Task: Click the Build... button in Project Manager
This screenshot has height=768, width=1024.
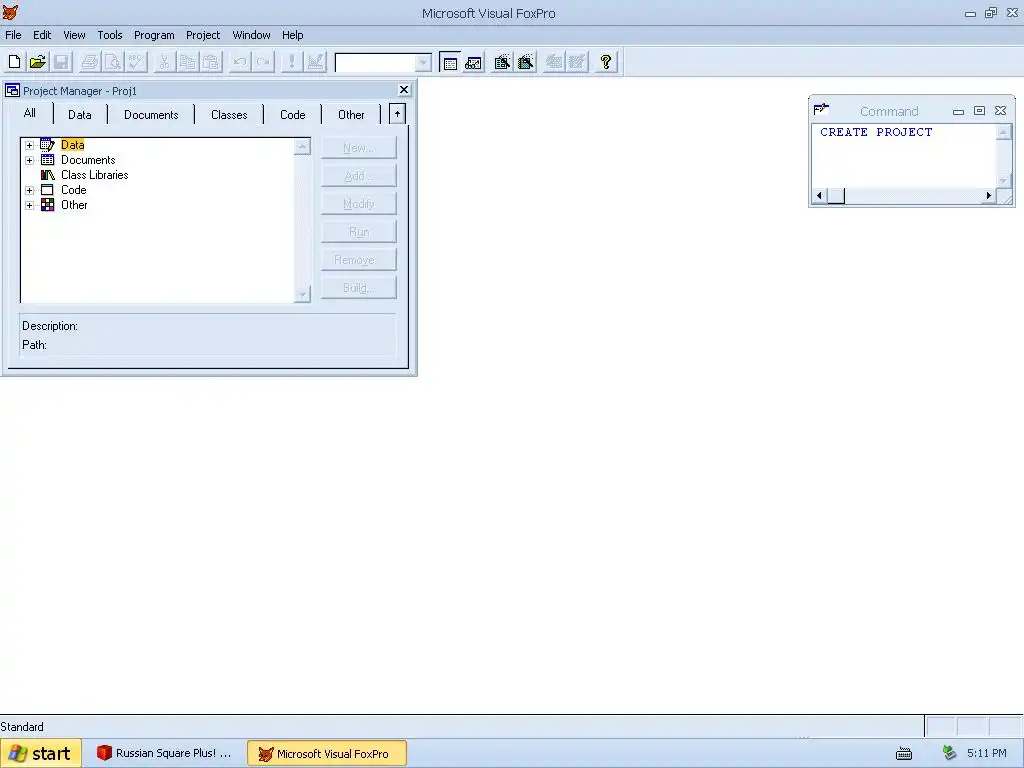Action: click(x=359, y=288)
